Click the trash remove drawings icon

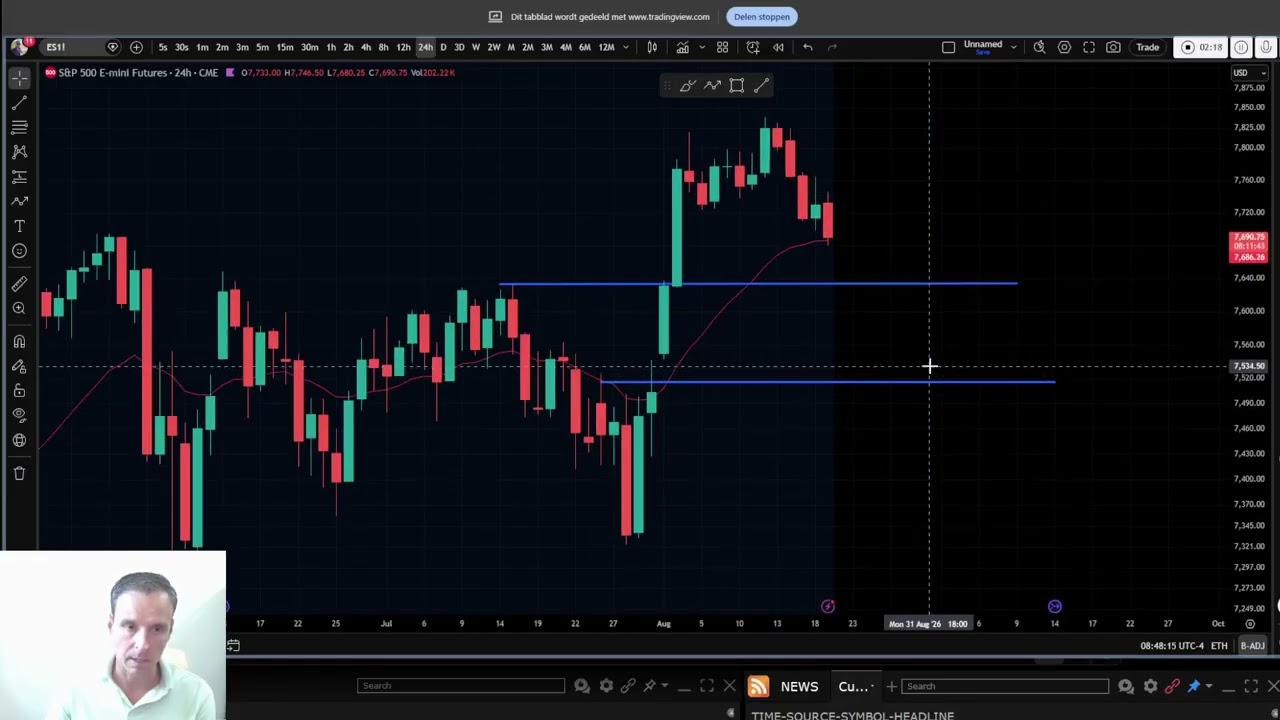coord(19,473)
